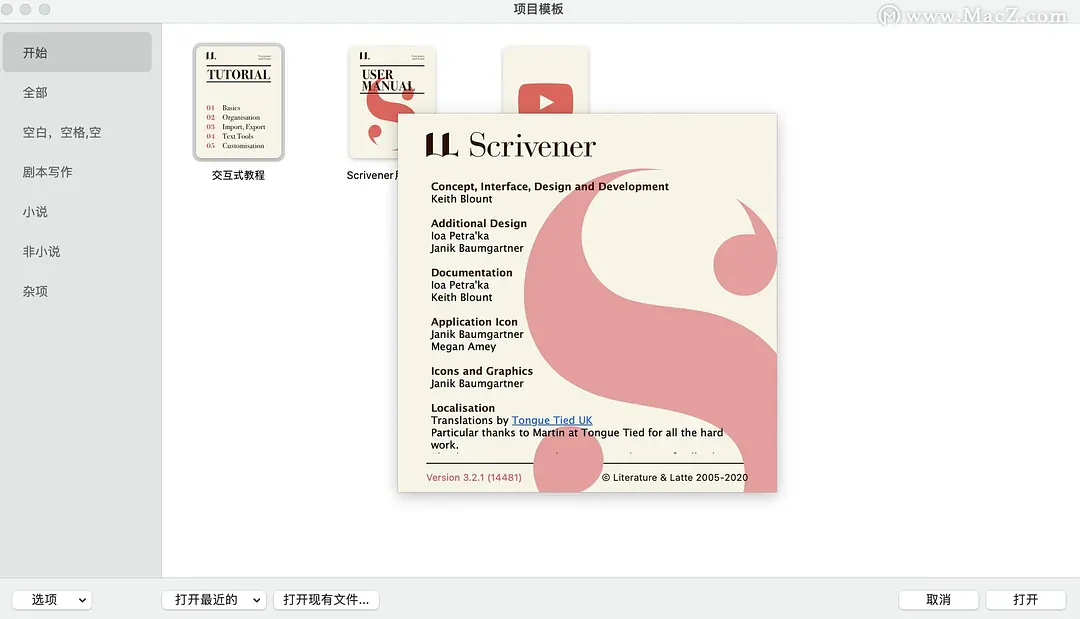Open the 选项 dropdown menu
The image size is (1080, 619).
52,600
